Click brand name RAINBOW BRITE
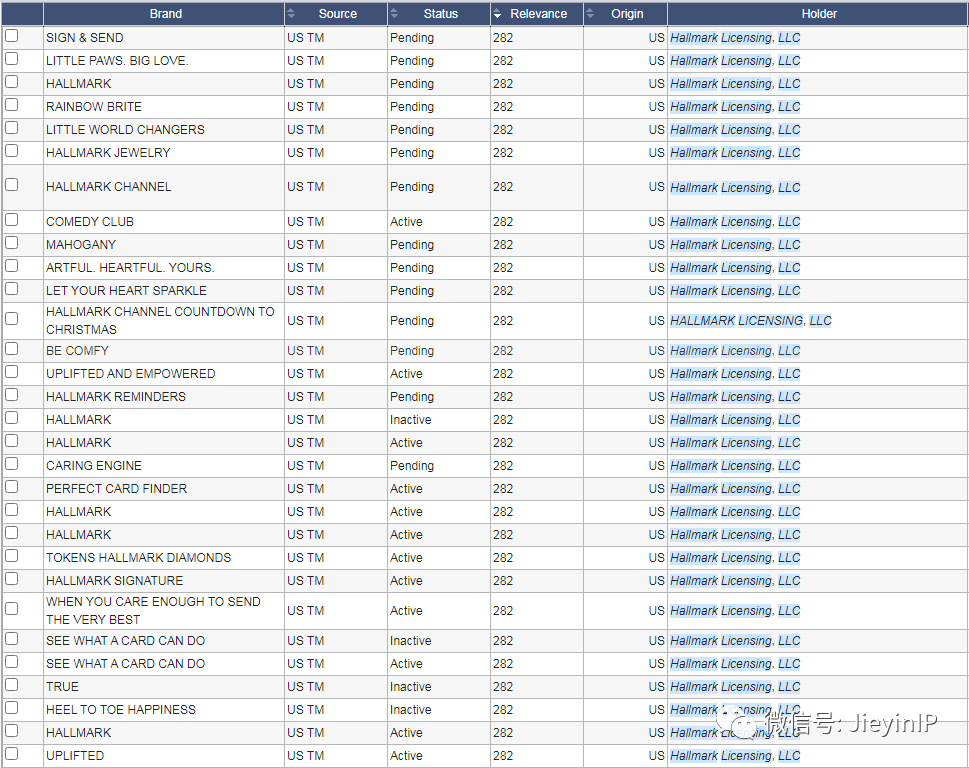The width and height of the screenshot is (969, 768). click(94, 107)
